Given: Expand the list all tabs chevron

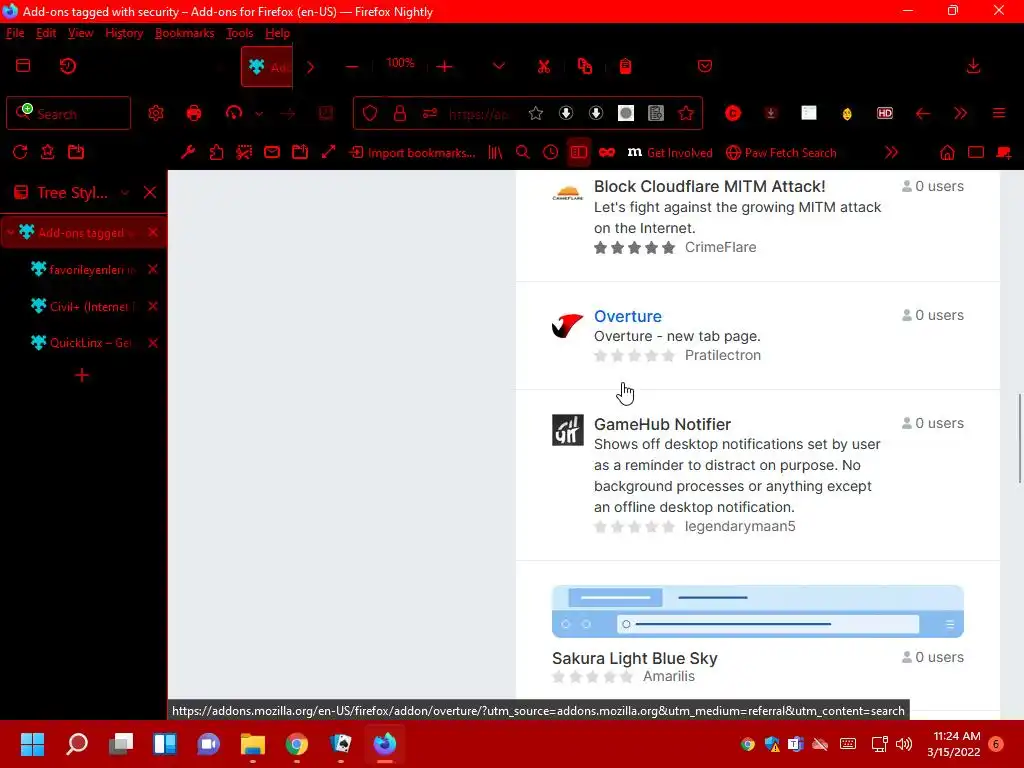Looking at the screenshot, I should point(498,67).
